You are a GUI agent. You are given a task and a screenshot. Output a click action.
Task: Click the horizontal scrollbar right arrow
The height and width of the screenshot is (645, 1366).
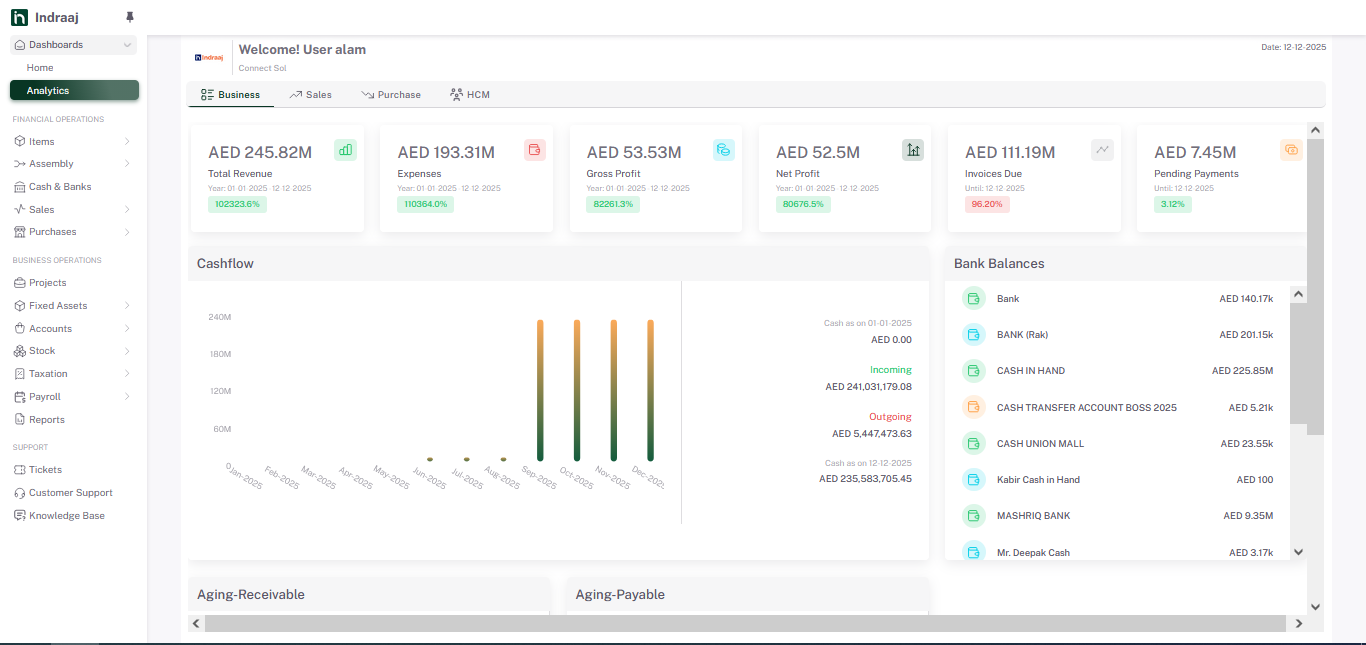tap(1298, 624)
